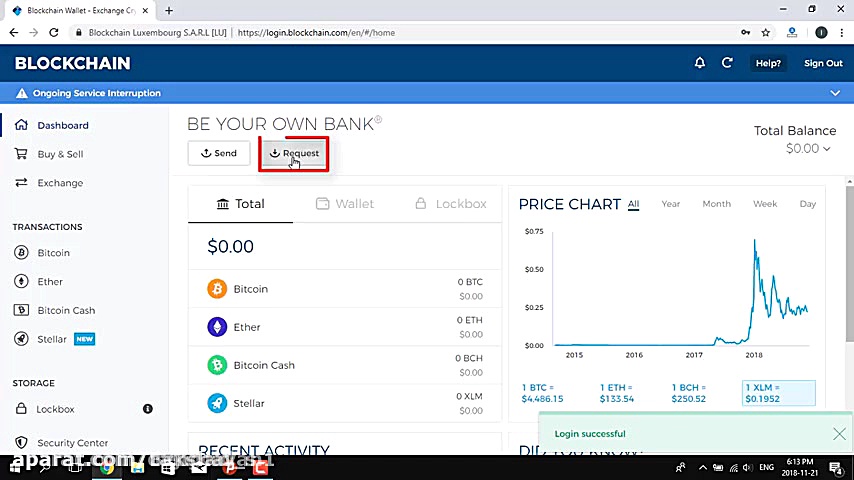The width and height of the screenshot is (854, 480).
Task: Open the Help? button
Action: pos(768,63)
